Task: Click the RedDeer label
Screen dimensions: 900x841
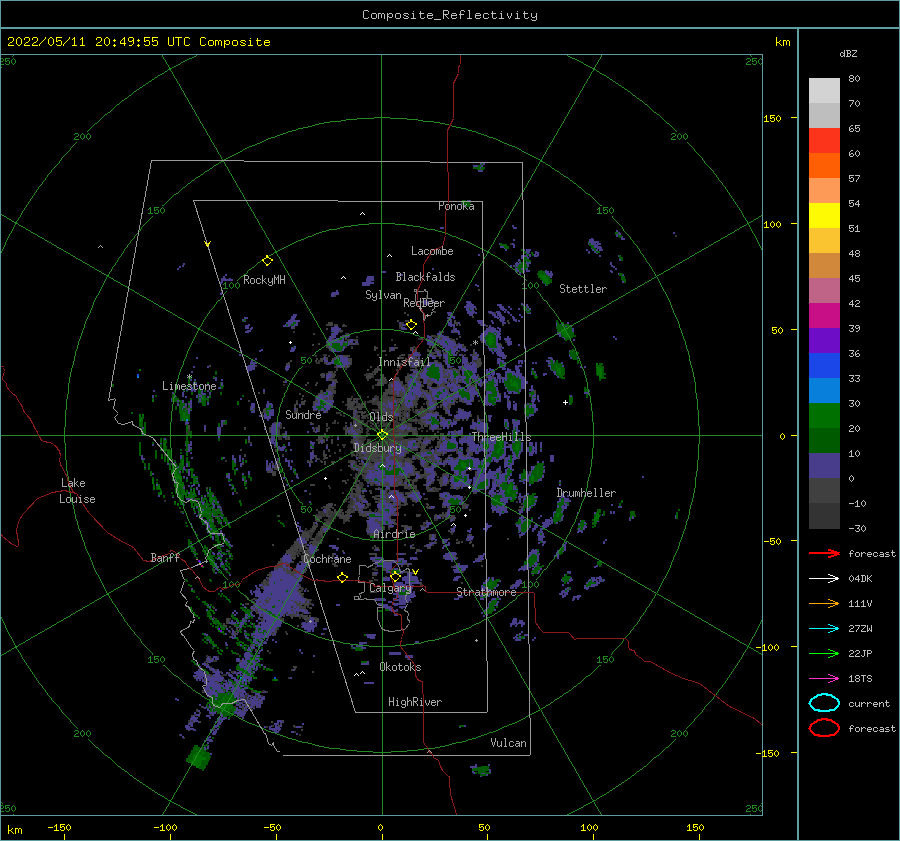Action: tap(424, 303)
